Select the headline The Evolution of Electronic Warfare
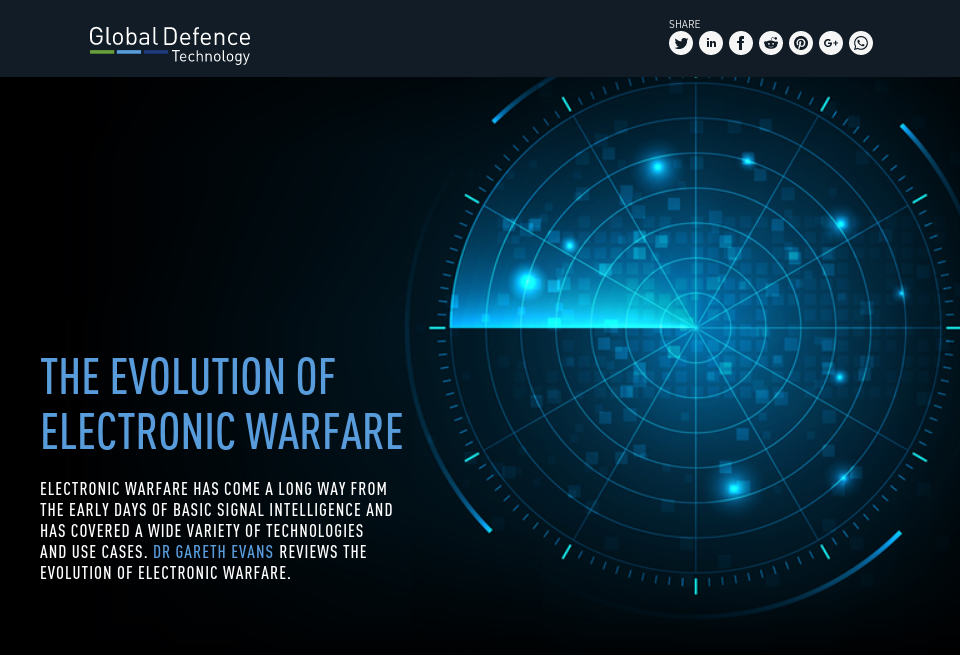The width and height of the screenshot is (960, 655). click(221, 404)
